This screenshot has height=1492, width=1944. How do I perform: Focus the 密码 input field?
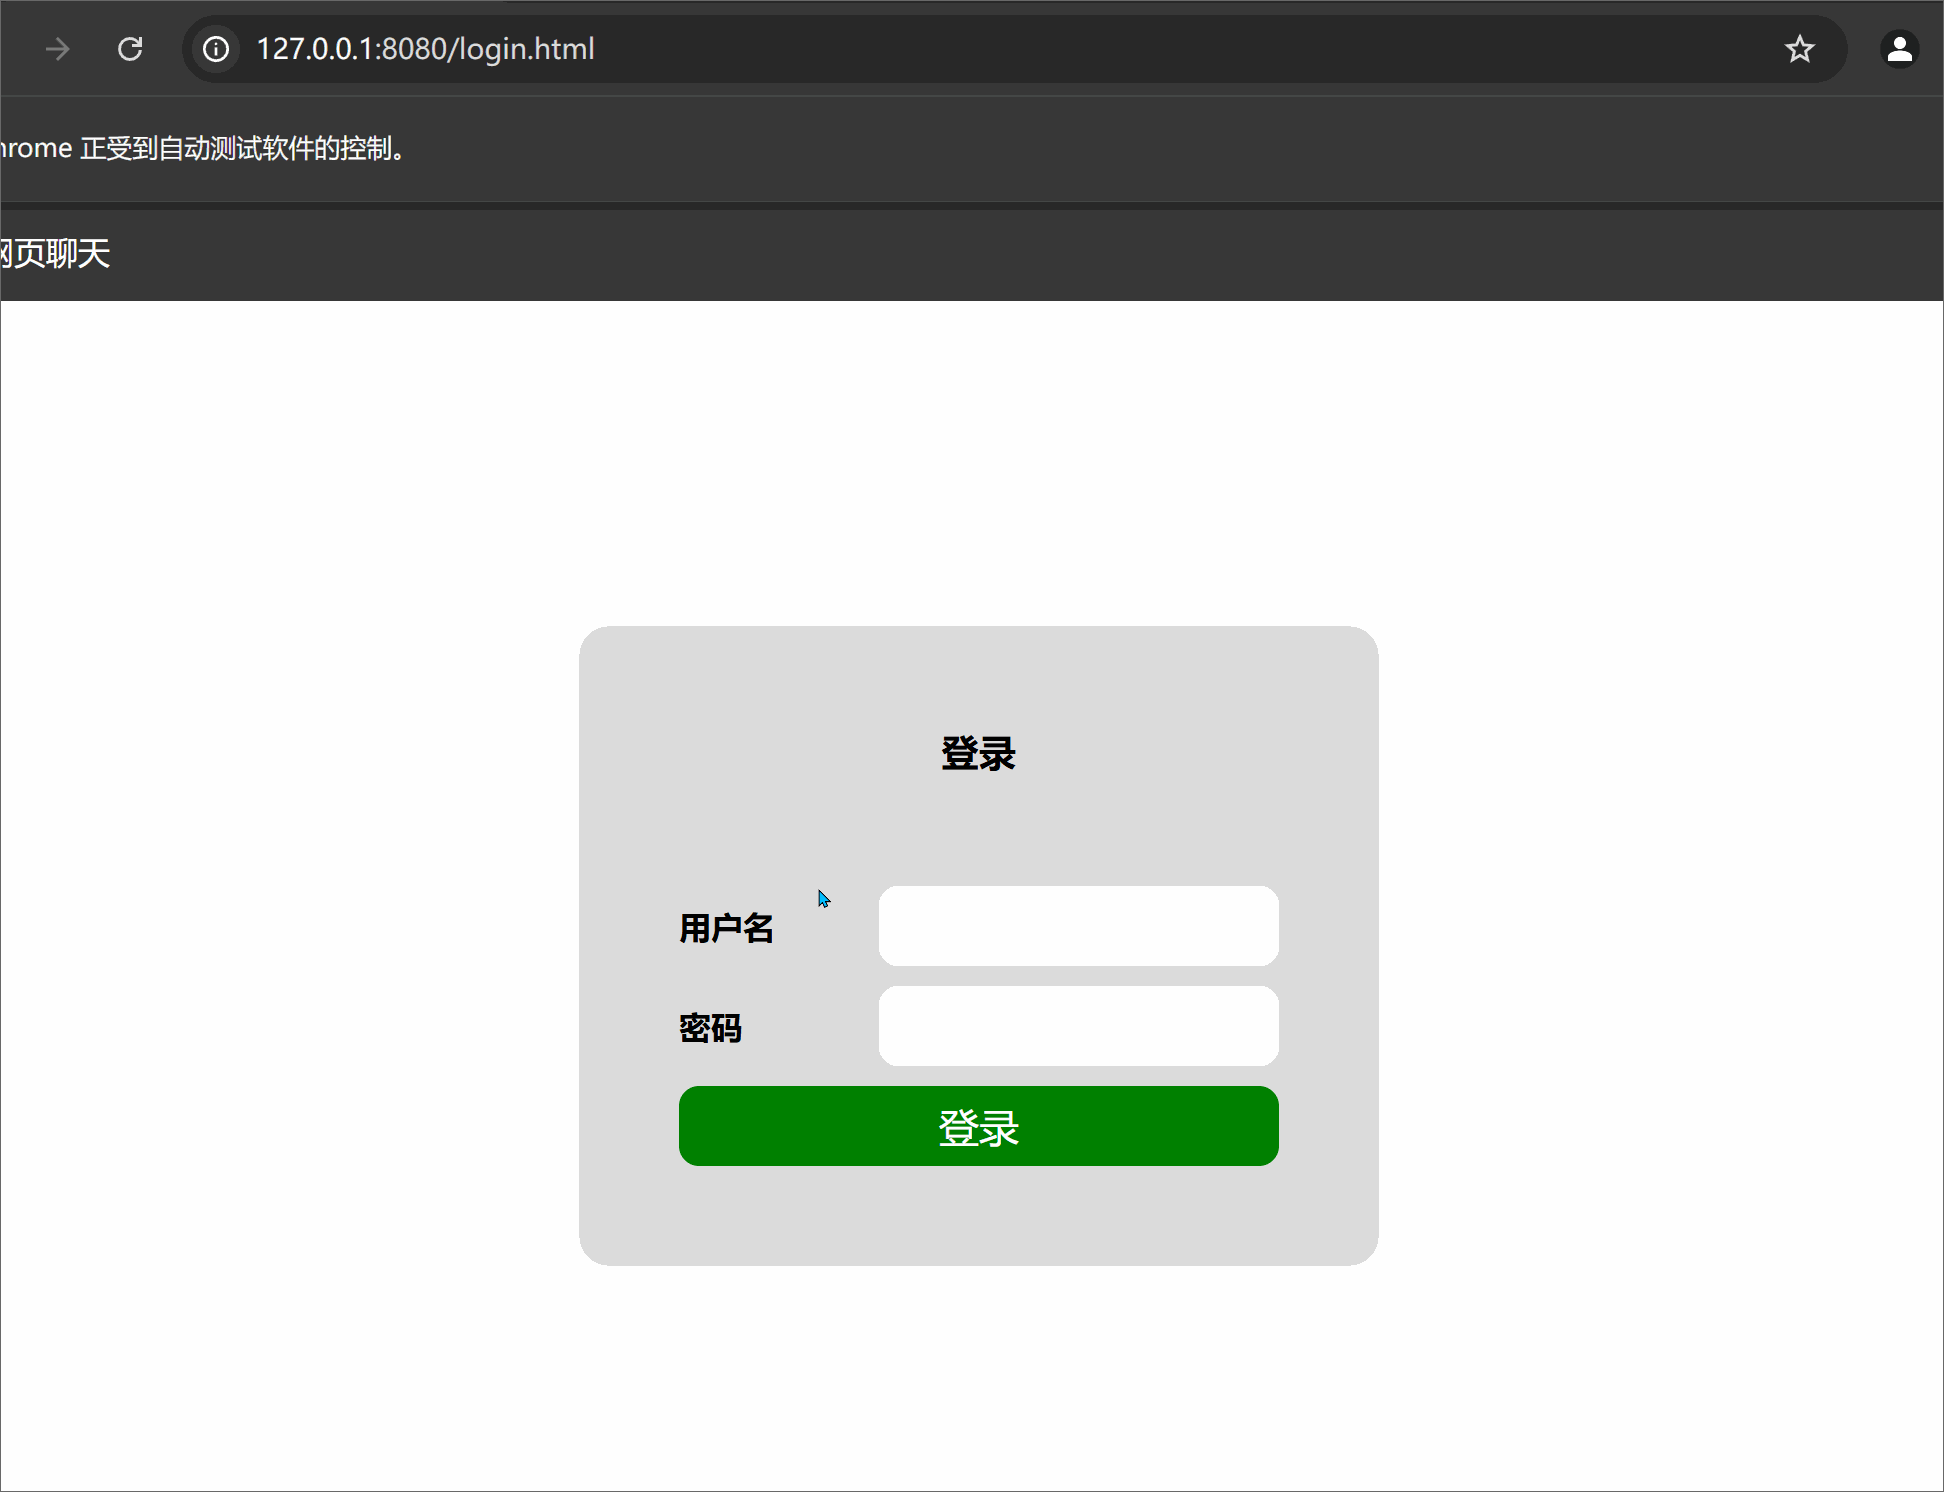click(1078, 1026)
